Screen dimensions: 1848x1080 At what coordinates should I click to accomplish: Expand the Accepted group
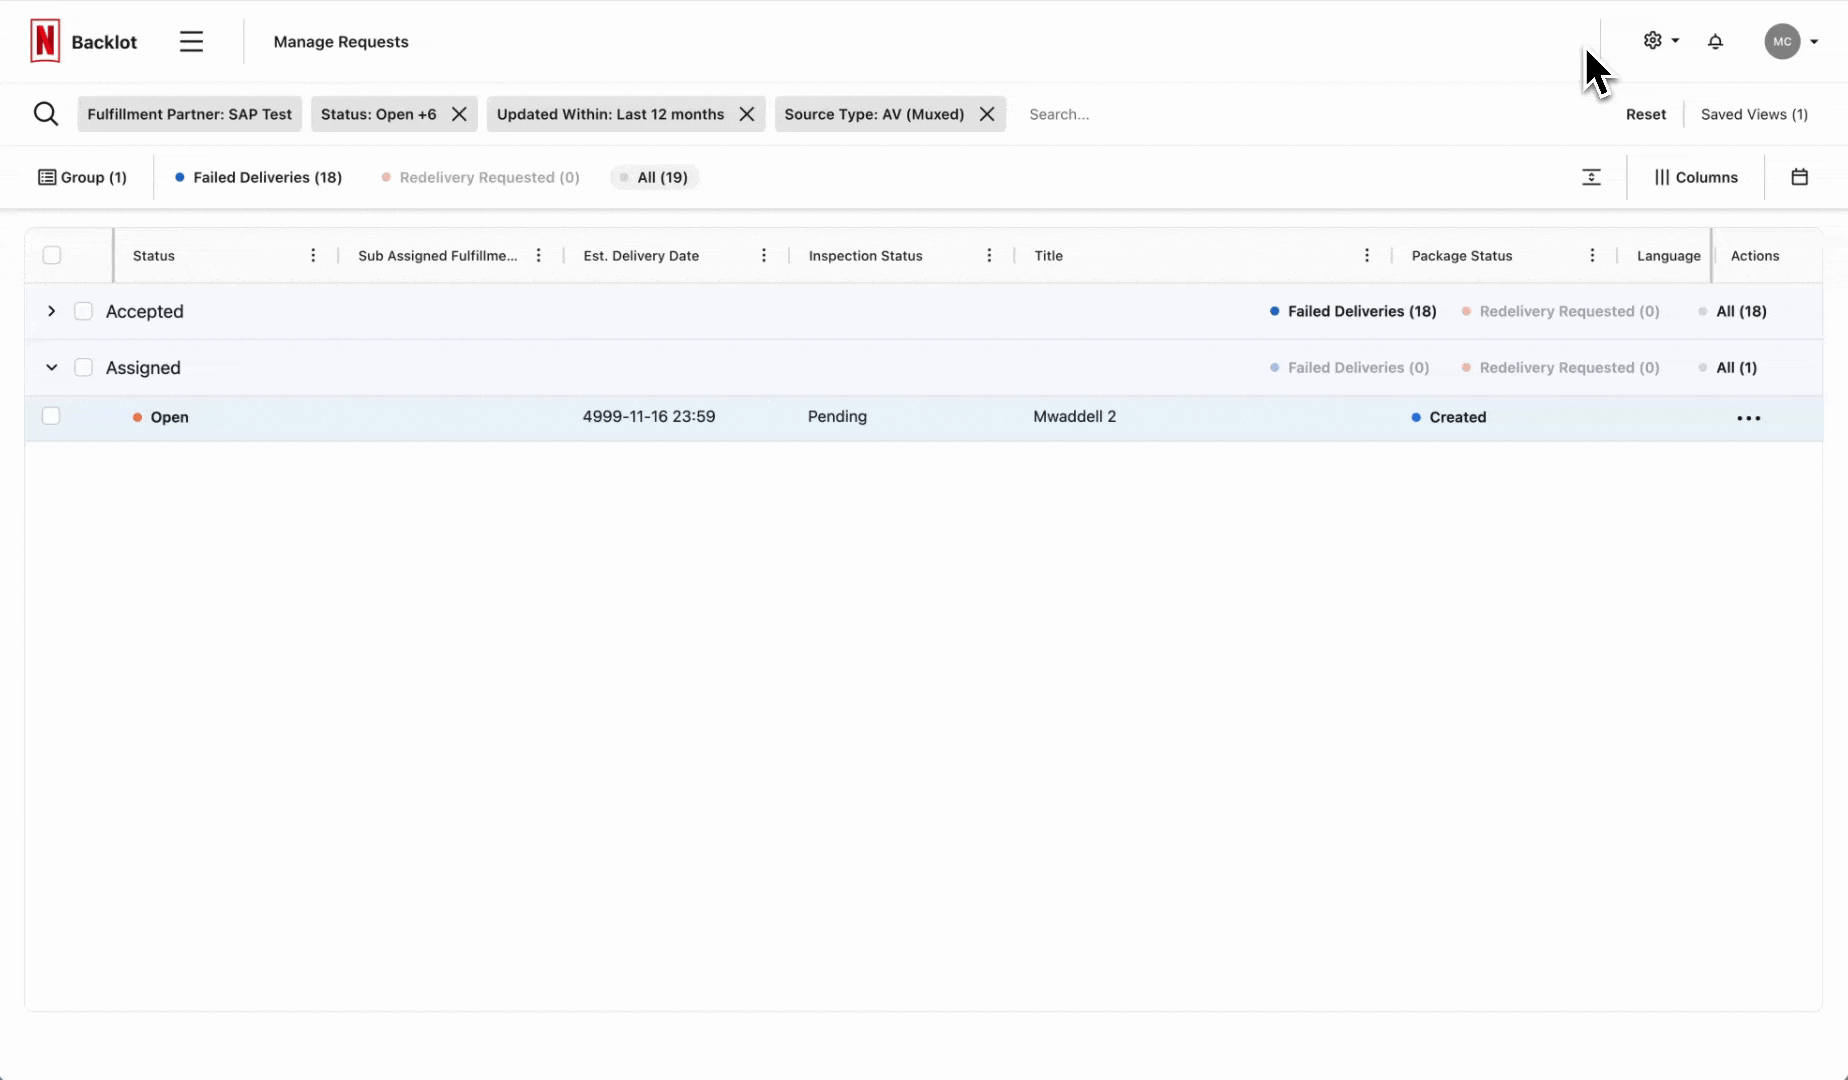(51, 311)
